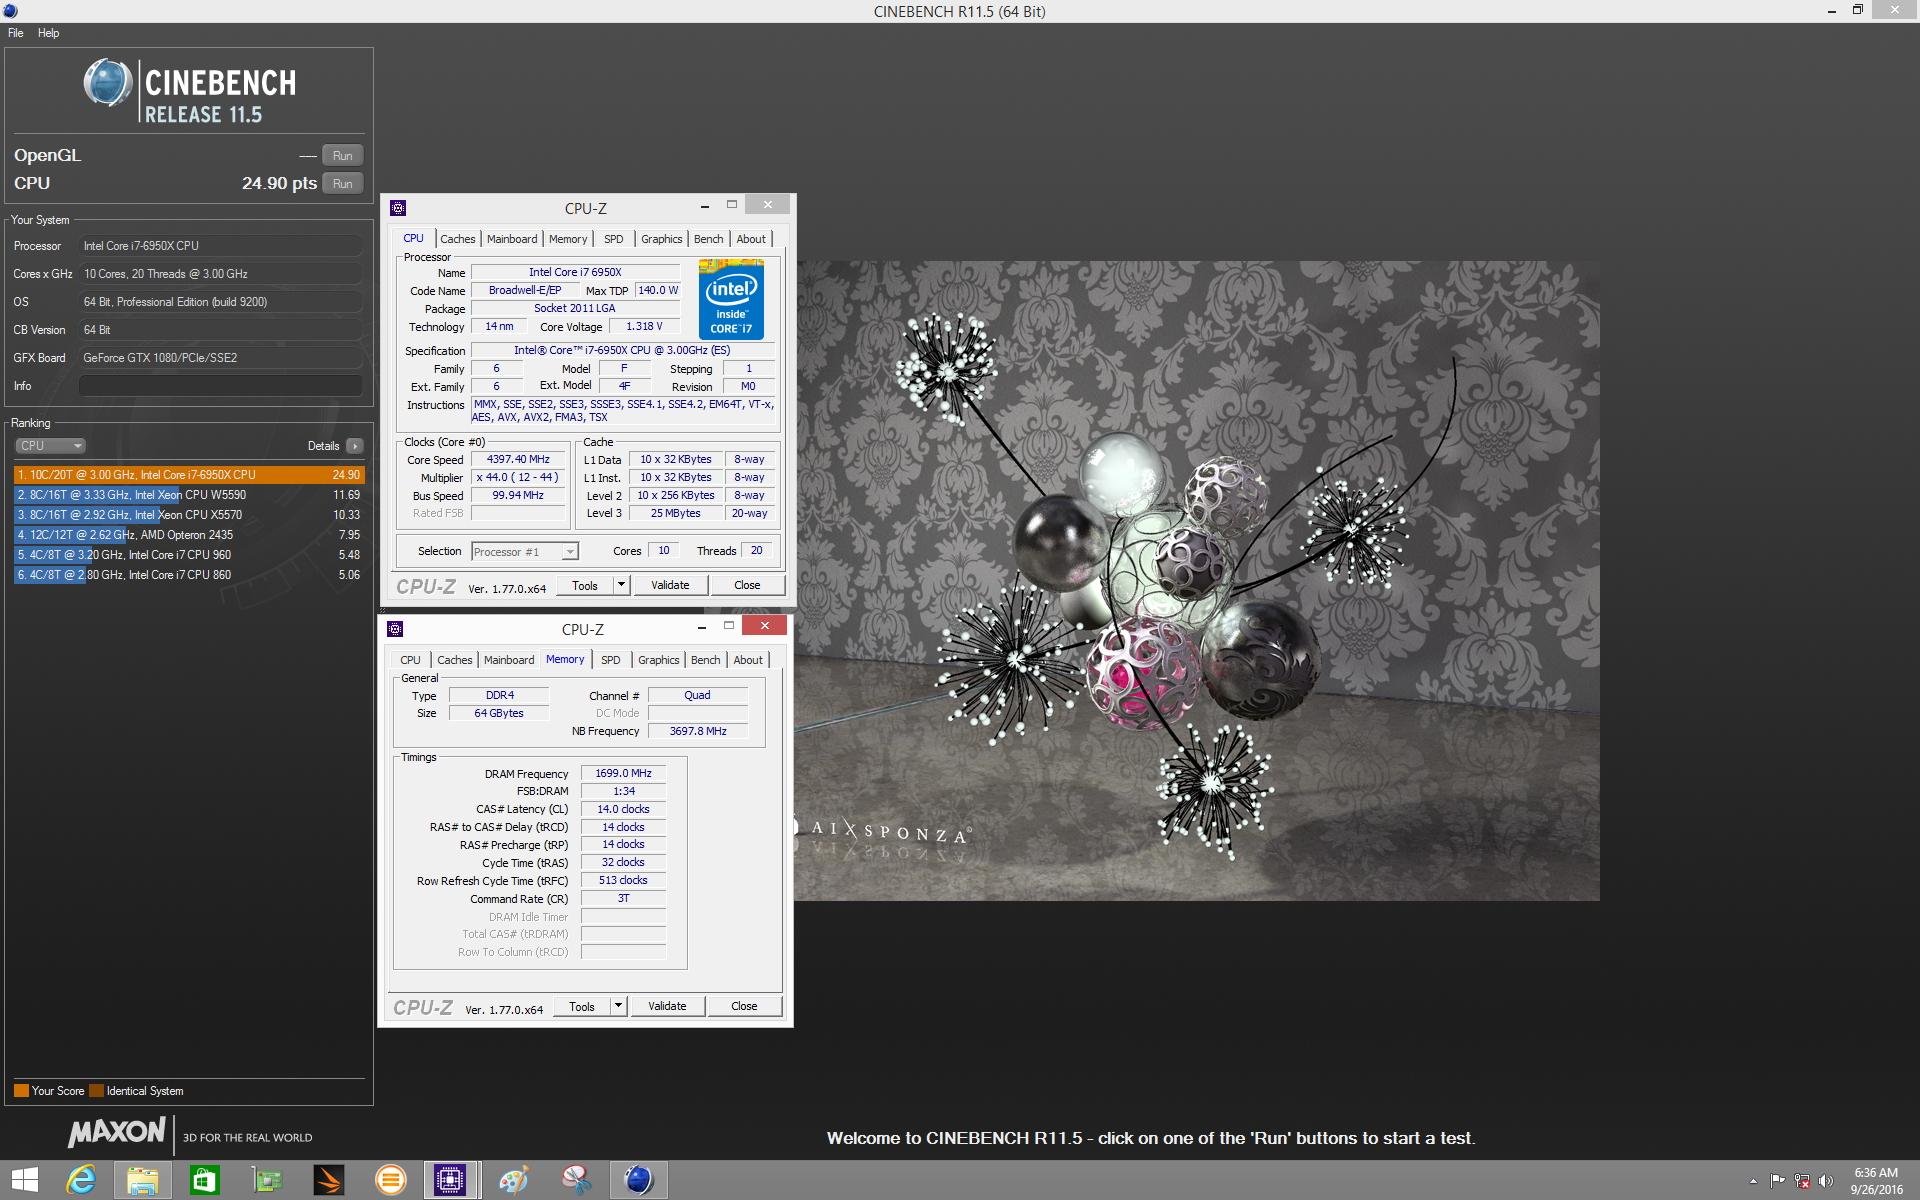Run the OpenGL benchmark
The height and width of the screenshot is (1200, 1920).
[343, 156]
